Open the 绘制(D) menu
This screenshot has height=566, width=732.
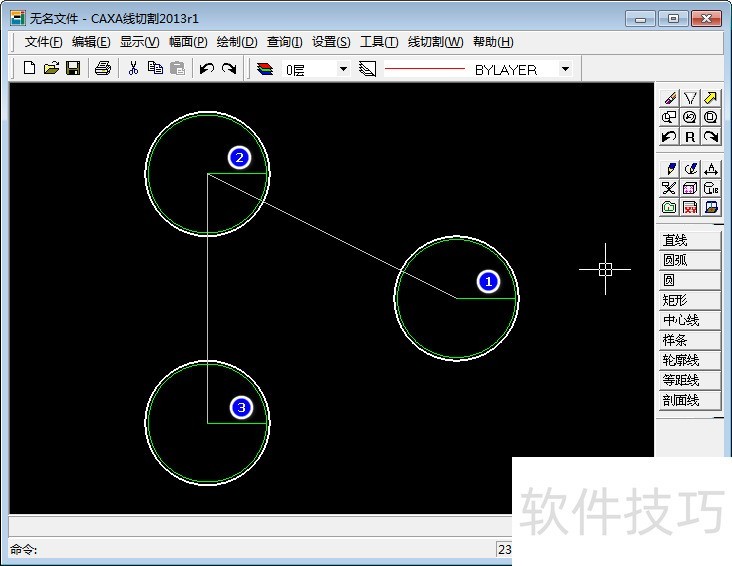point(236,42)
